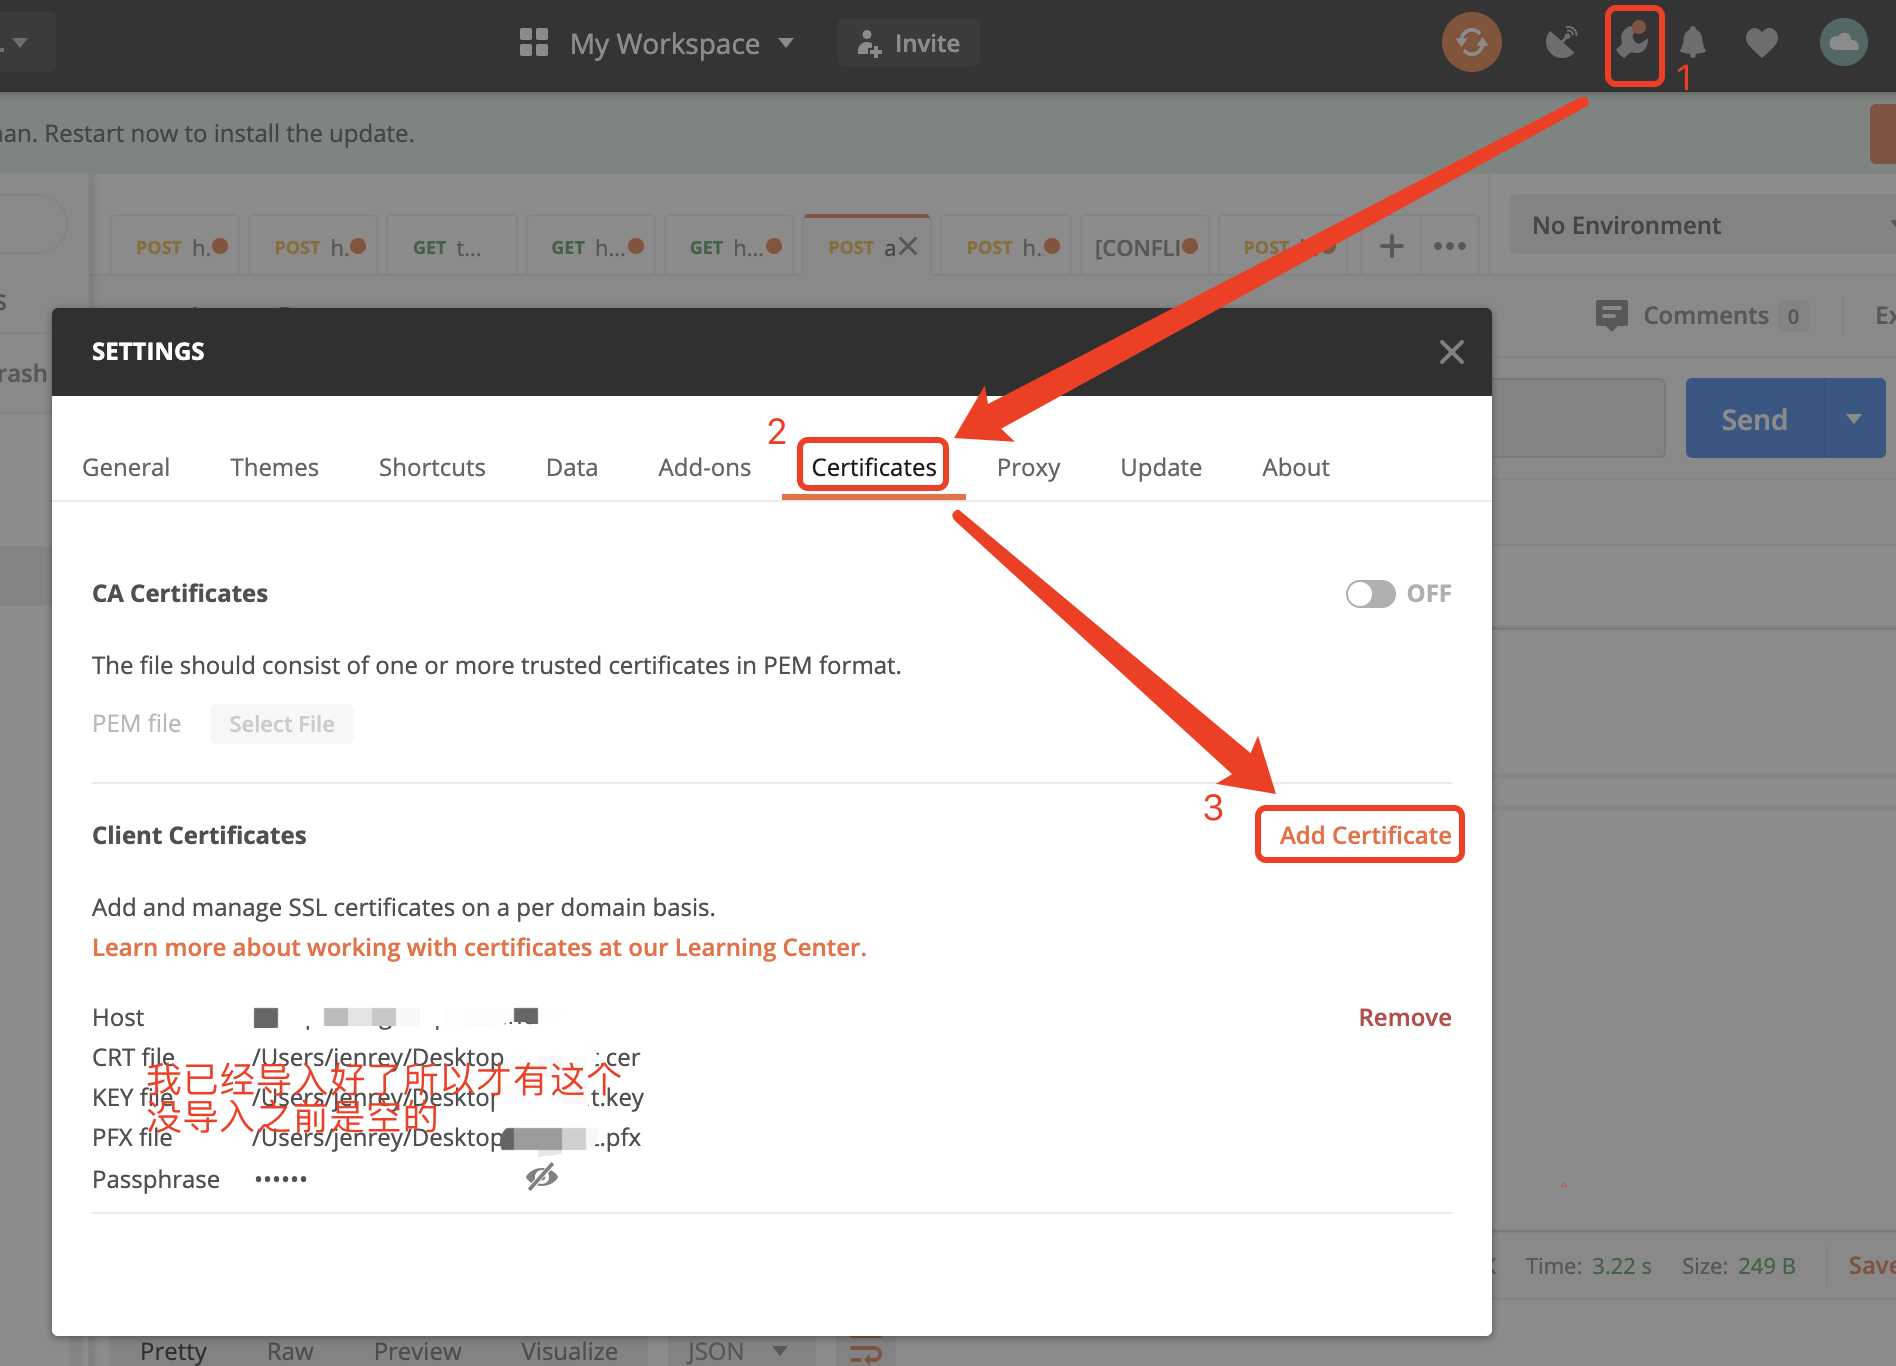
Task: Open the Update settings tab
Action: (1161, 467)
